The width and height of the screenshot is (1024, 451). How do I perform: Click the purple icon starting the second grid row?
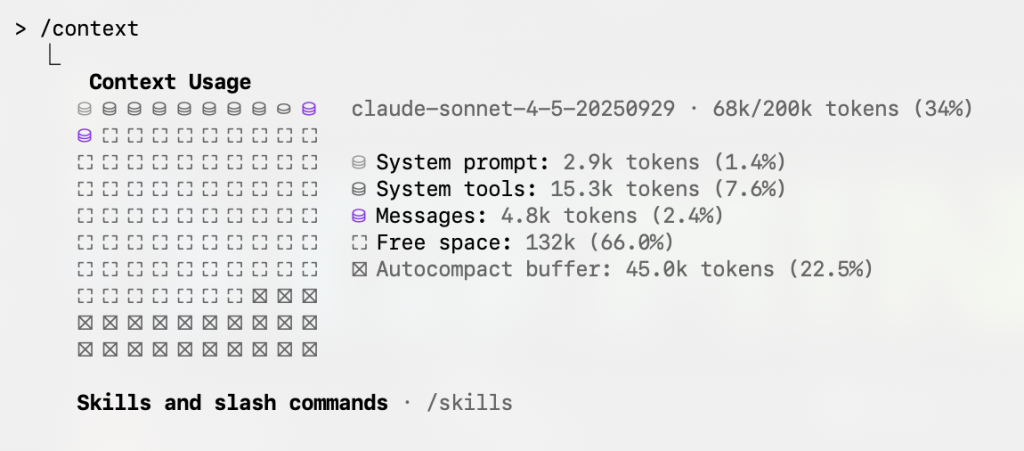(85, 135)
